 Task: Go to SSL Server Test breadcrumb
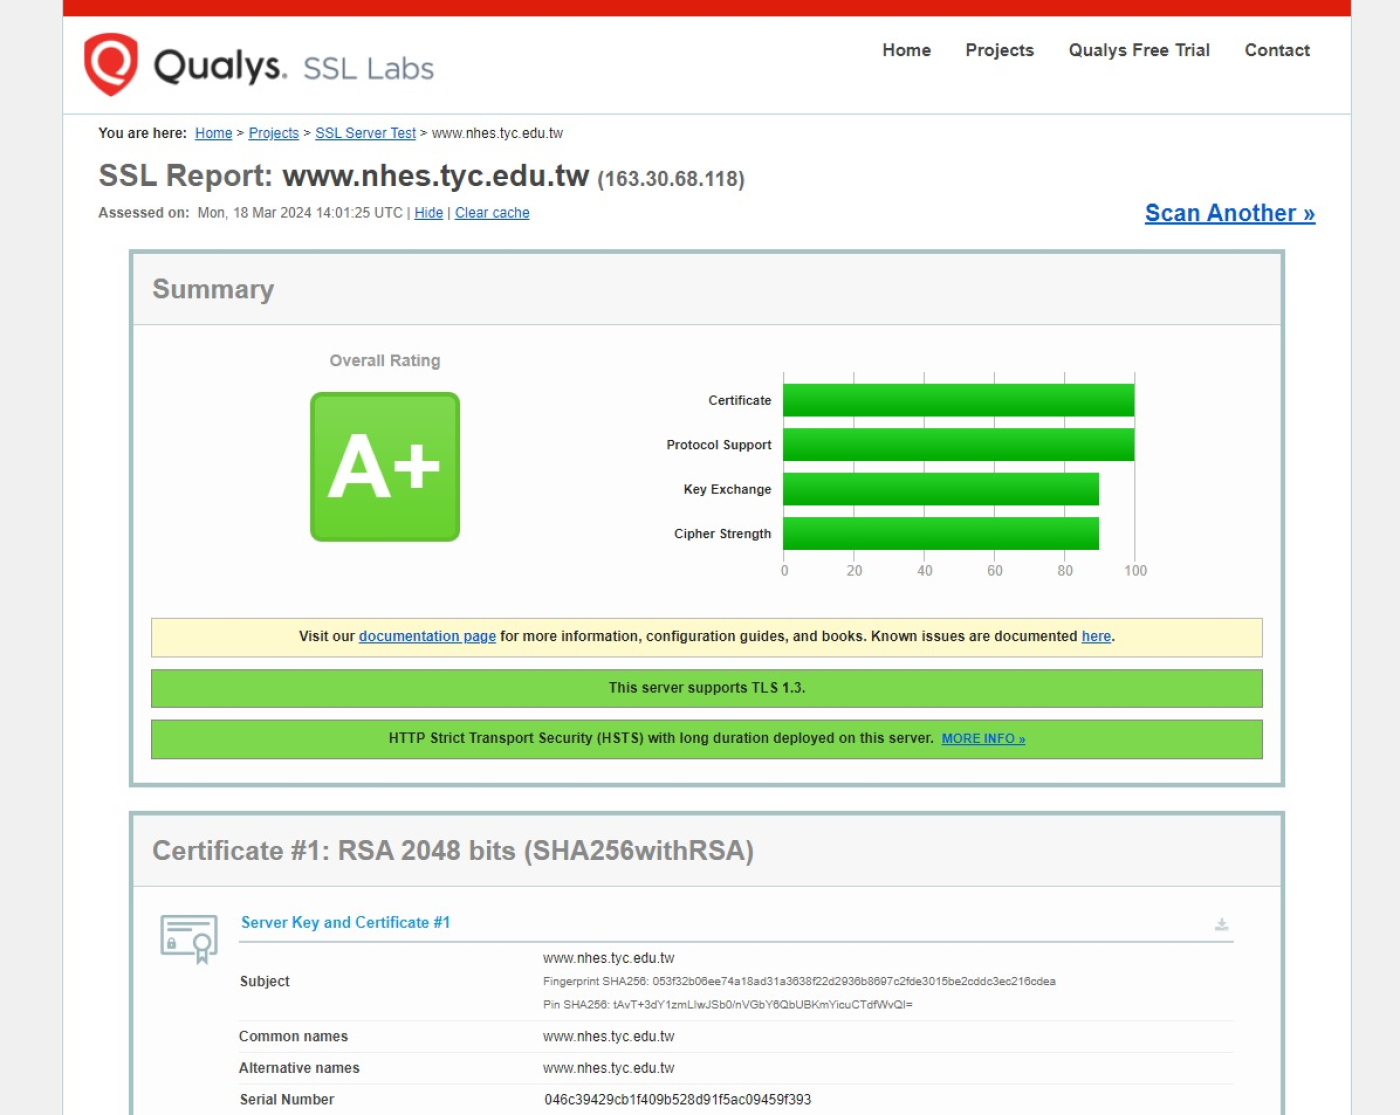pyautogui.click(x=365, y=133)
